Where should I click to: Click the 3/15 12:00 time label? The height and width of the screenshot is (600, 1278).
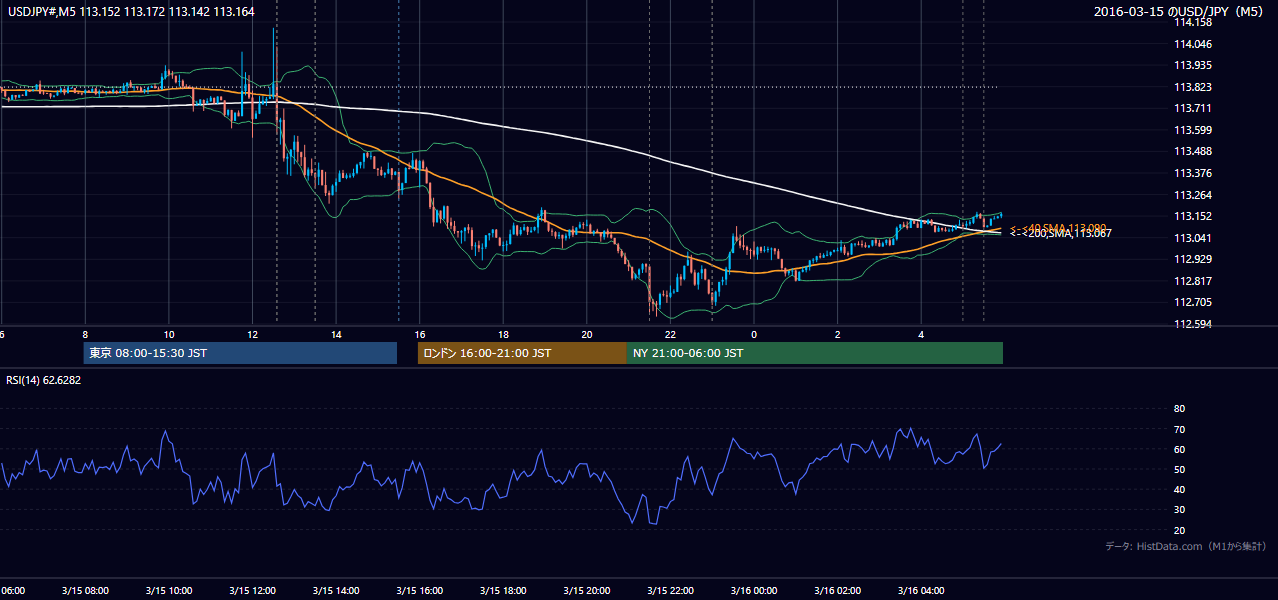coord(252,590)
